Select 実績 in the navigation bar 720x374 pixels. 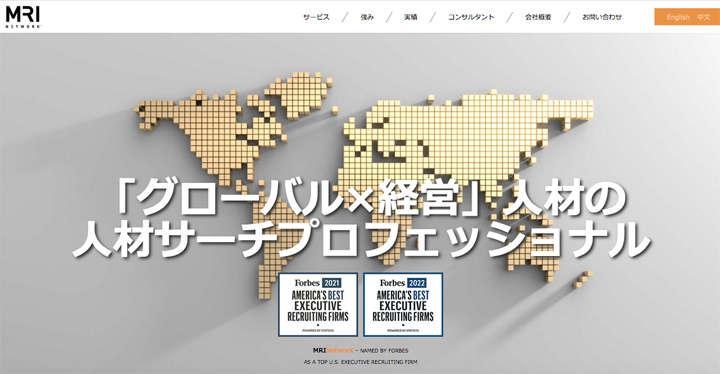(411, 17)
